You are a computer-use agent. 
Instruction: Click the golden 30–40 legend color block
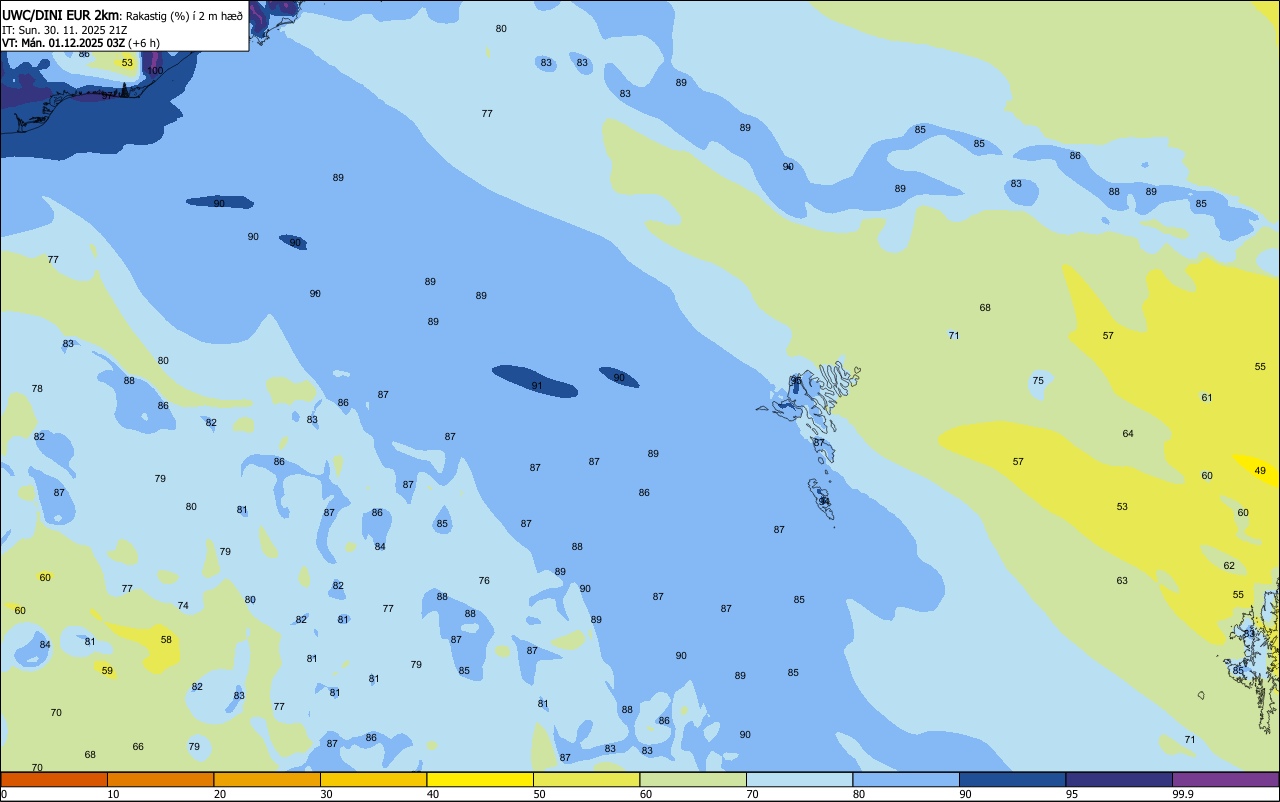coord(373,779)
